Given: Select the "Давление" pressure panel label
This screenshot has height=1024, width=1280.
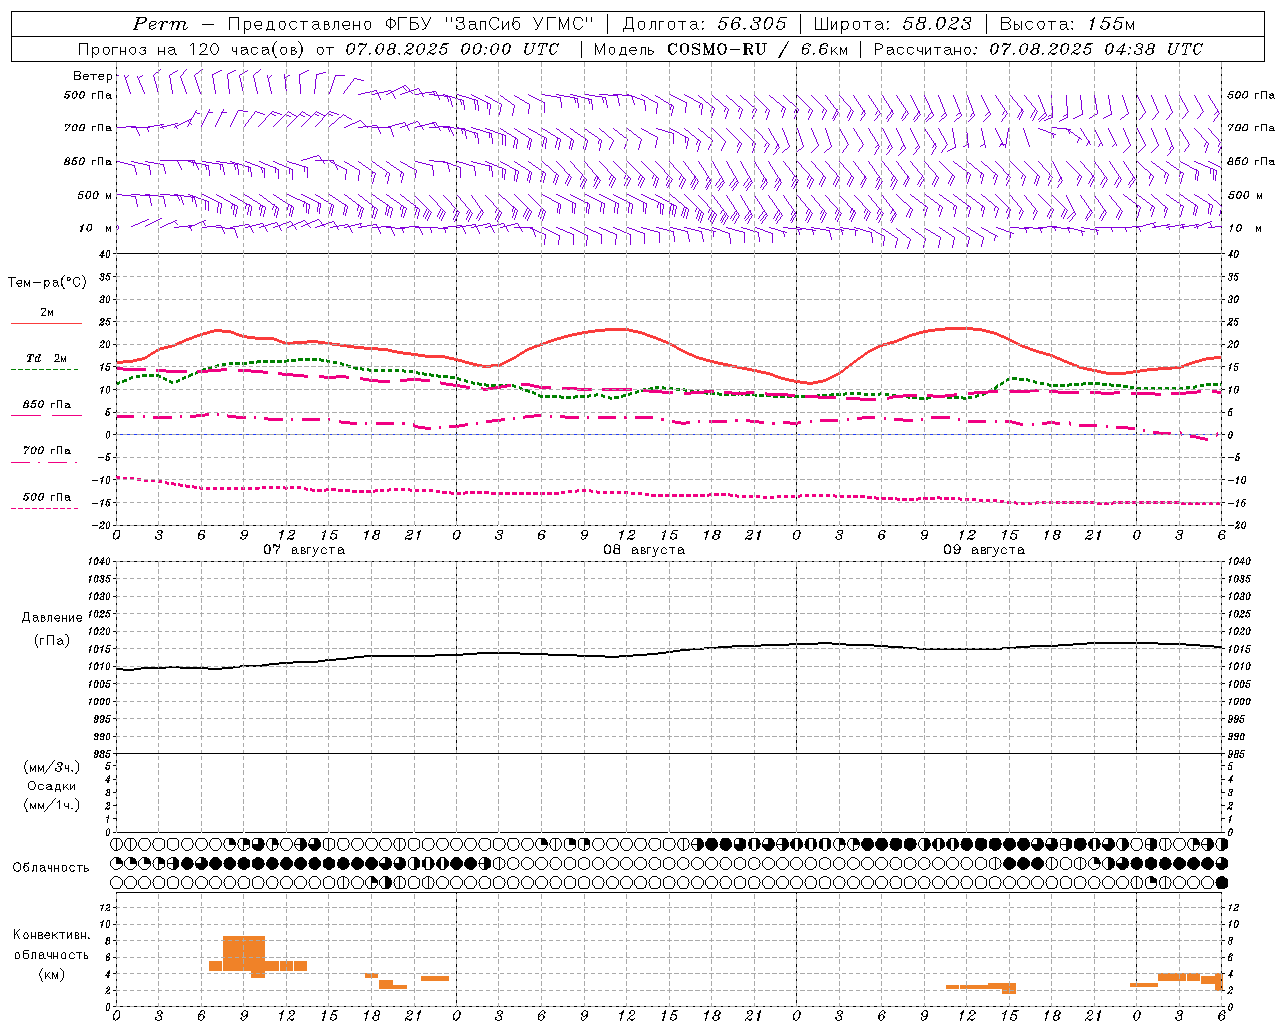Looking at the screenshot, I should (52, 618).
